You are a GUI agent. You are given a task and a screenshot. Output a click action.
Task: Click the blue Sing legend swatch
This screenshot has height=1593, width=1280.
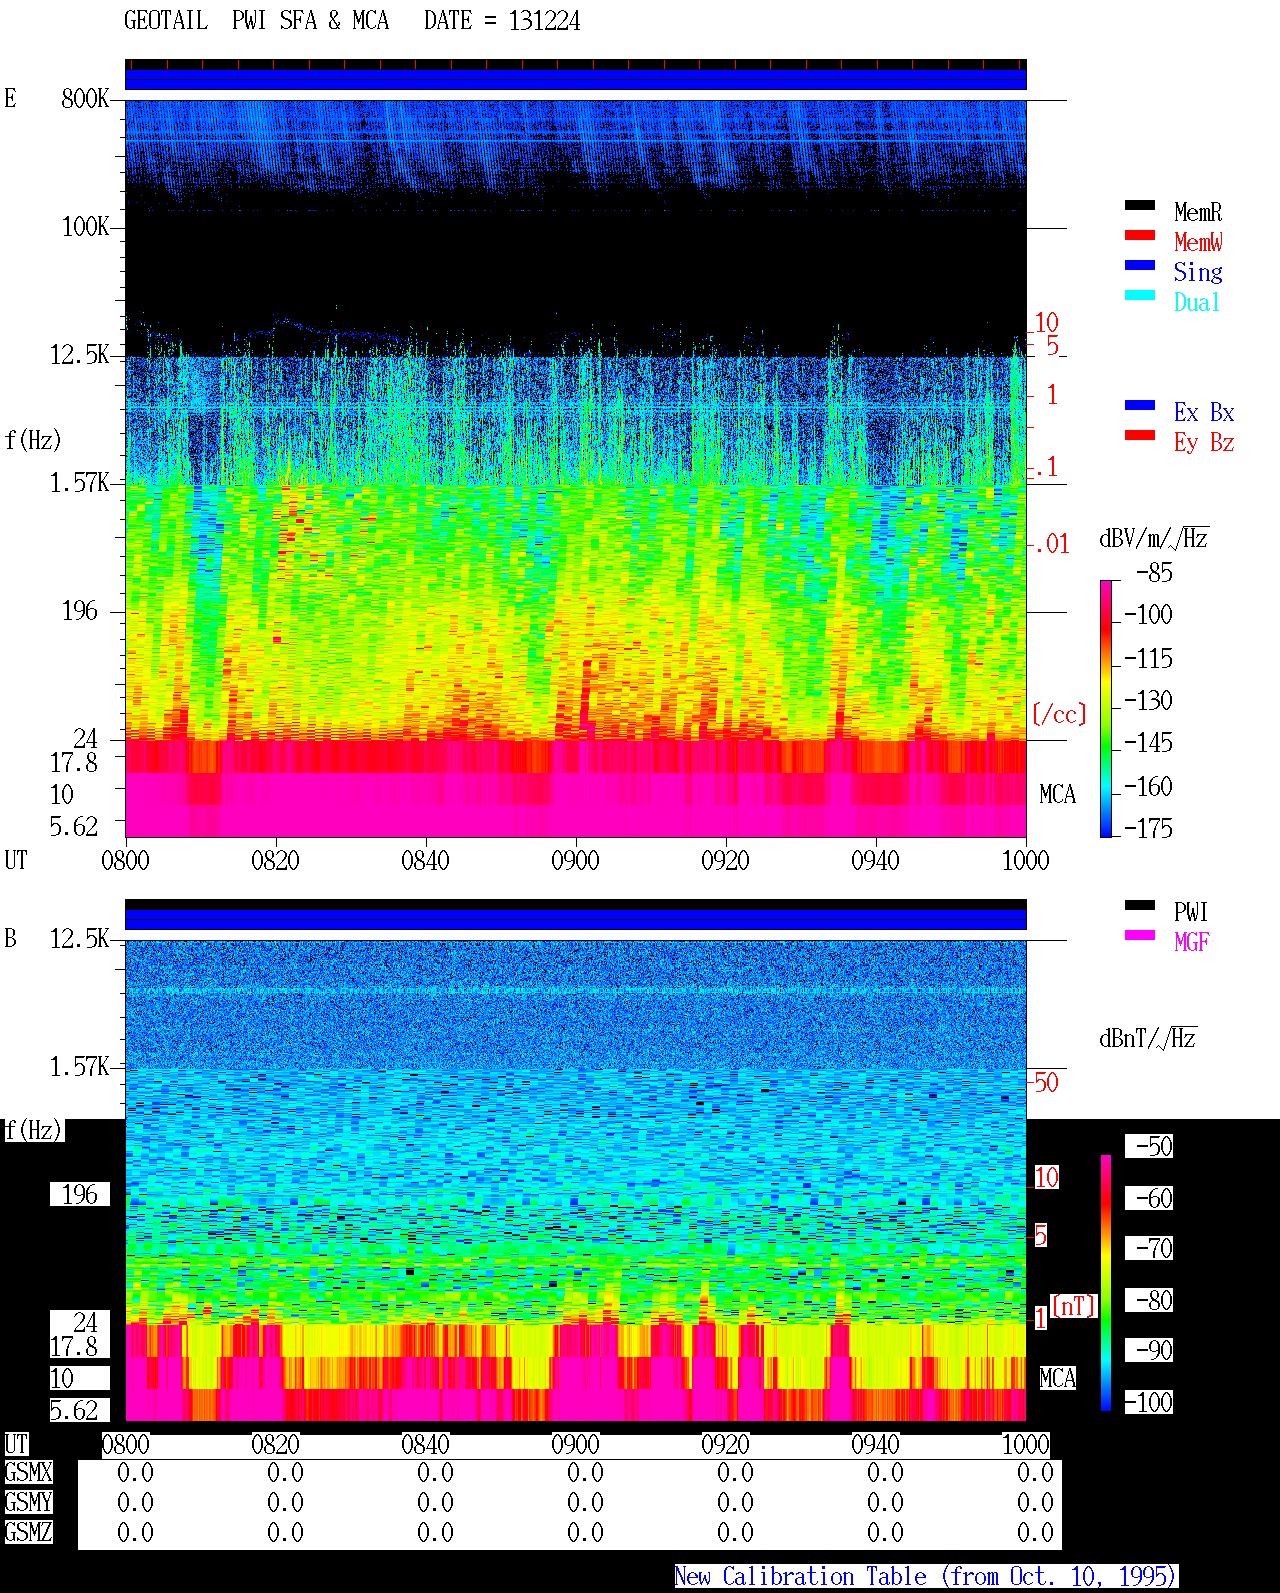click(x=1140, y=266)
